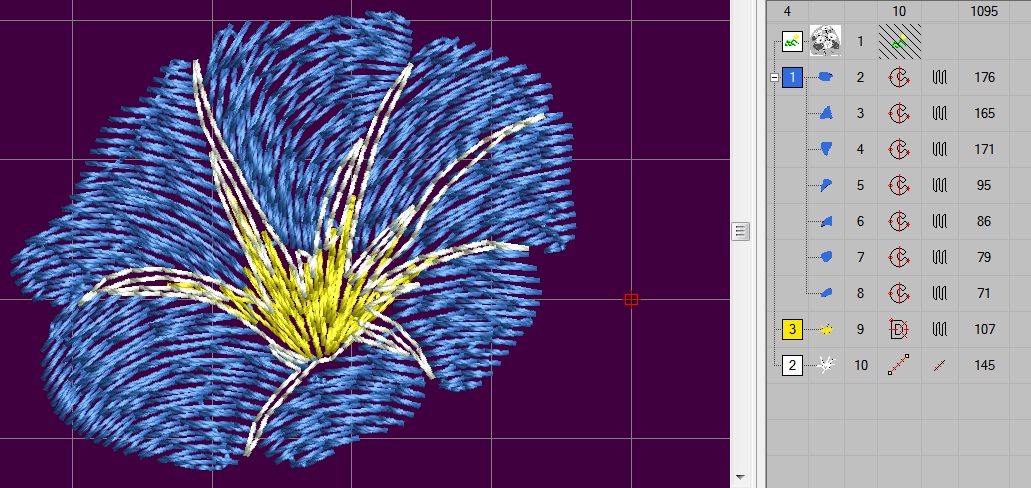Open the grayscale flower thumbnail in row 1
This screenshot has width=1031, height=488.
coord(825,41)
